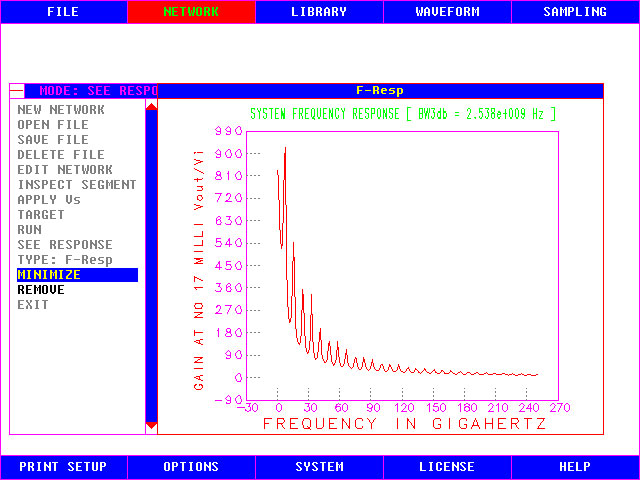This screenshot has width=640, height=480.
Task: Click the MODE panel system menu box
Action: point(17,91)
